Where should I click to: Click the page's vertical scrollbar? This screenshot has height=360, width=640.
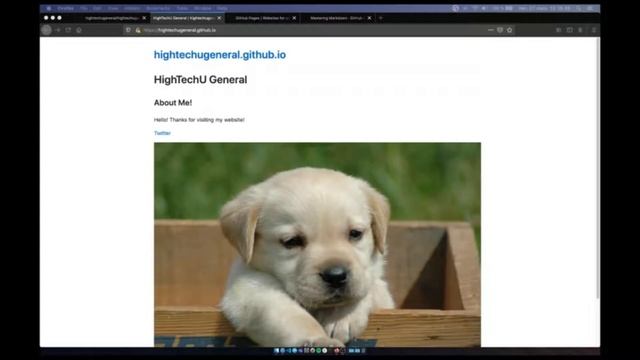[598, 167]
